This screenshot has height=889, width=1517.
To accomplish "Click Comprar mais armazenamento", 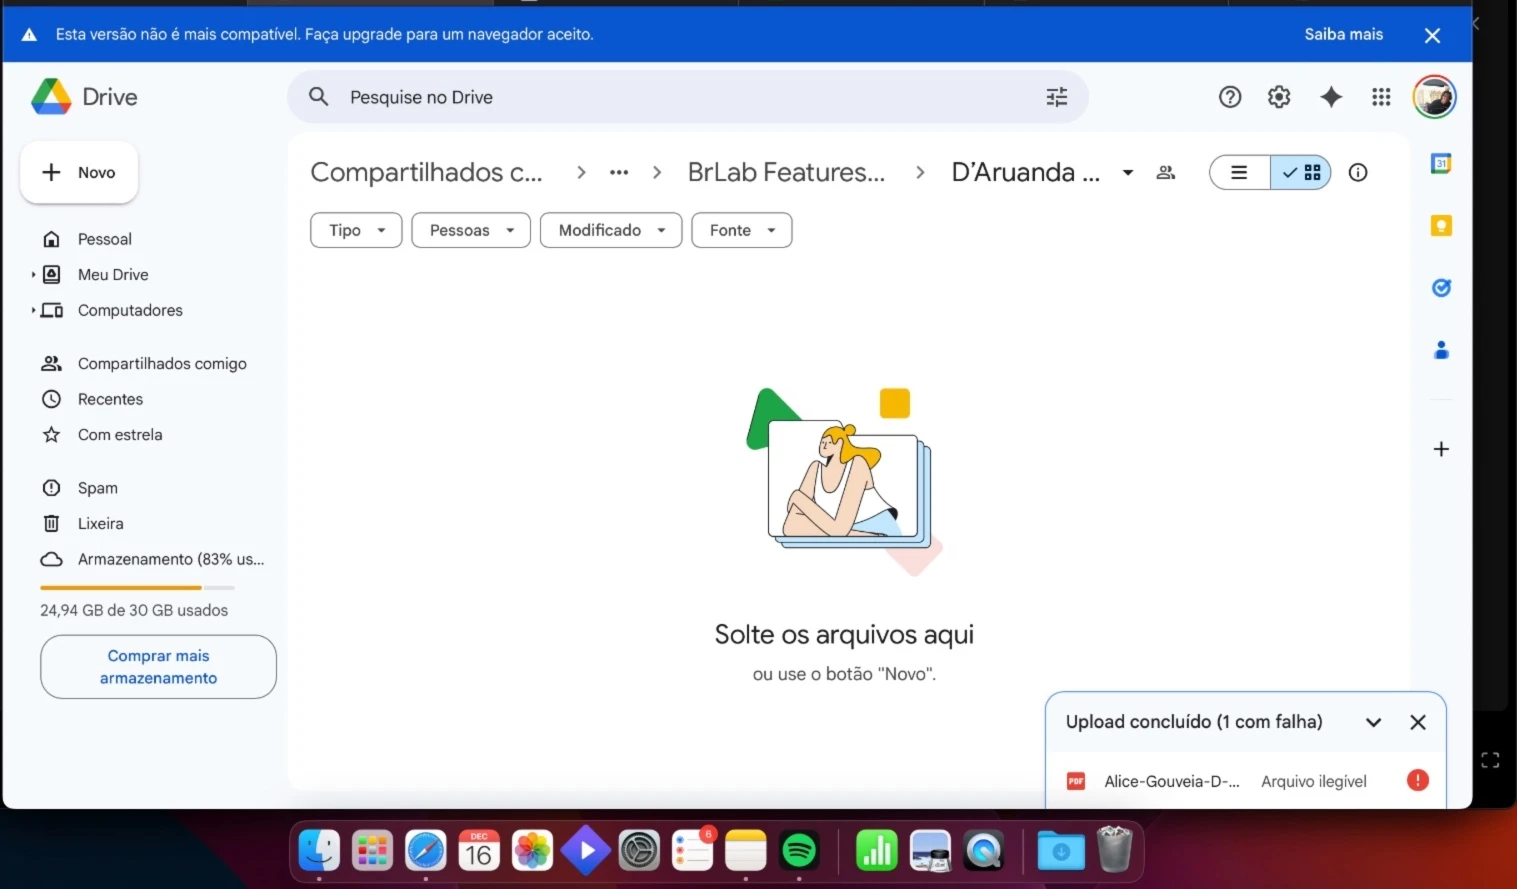I will tap(157, 666).
